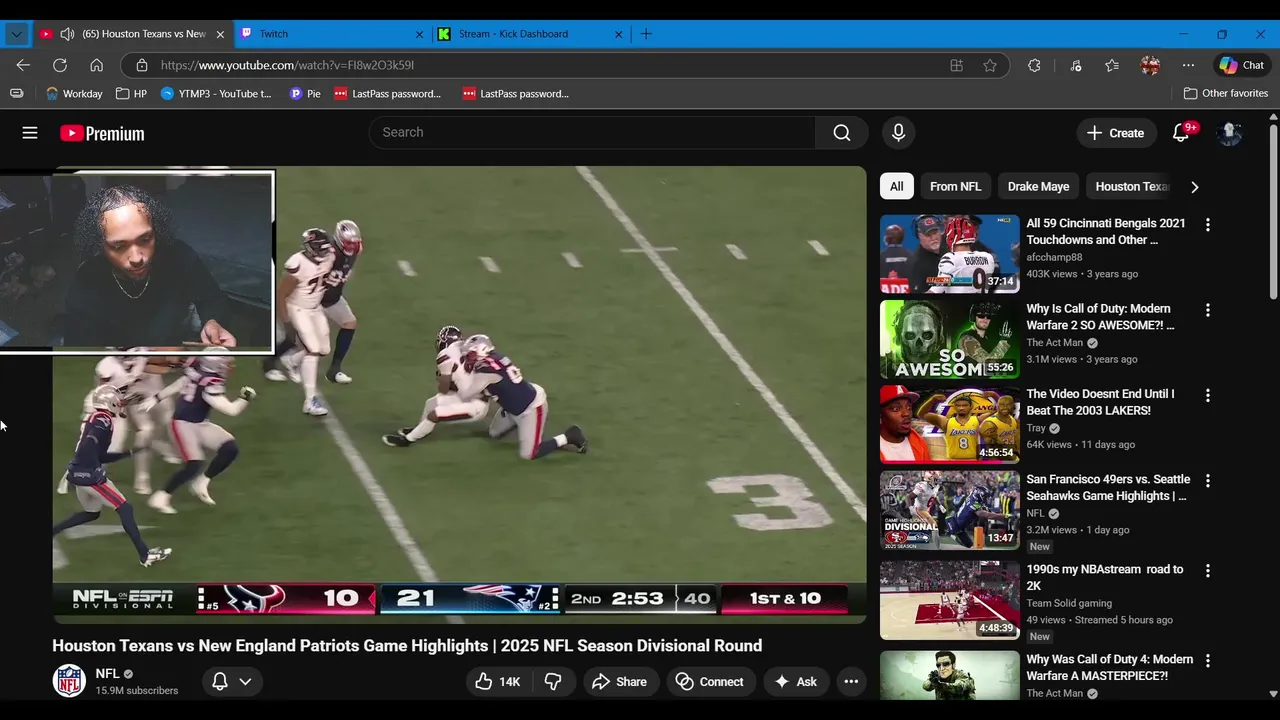This screenshot has width=1280, height=720.
Task: Filter by From NFL chip
Action: click(x=955, y=187)
